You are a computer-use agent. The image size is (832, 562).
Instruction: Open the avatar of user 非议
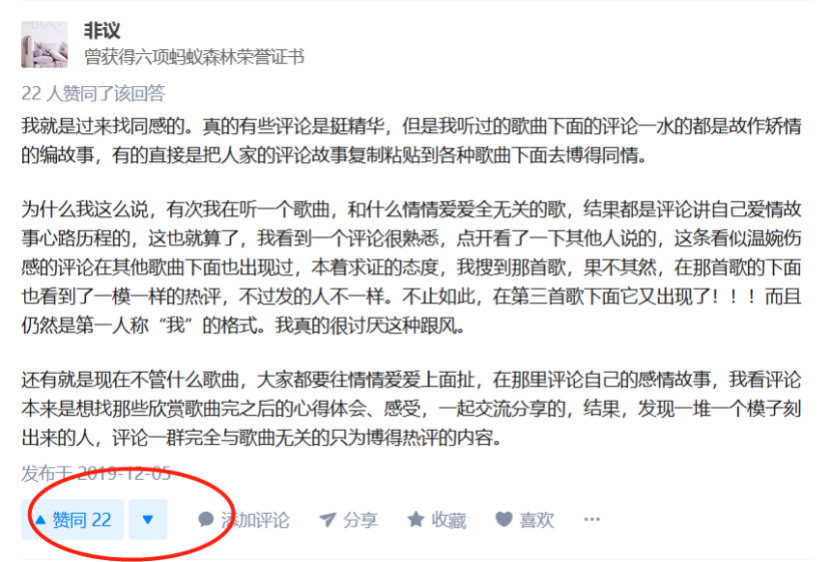click(x=45, y=45)
